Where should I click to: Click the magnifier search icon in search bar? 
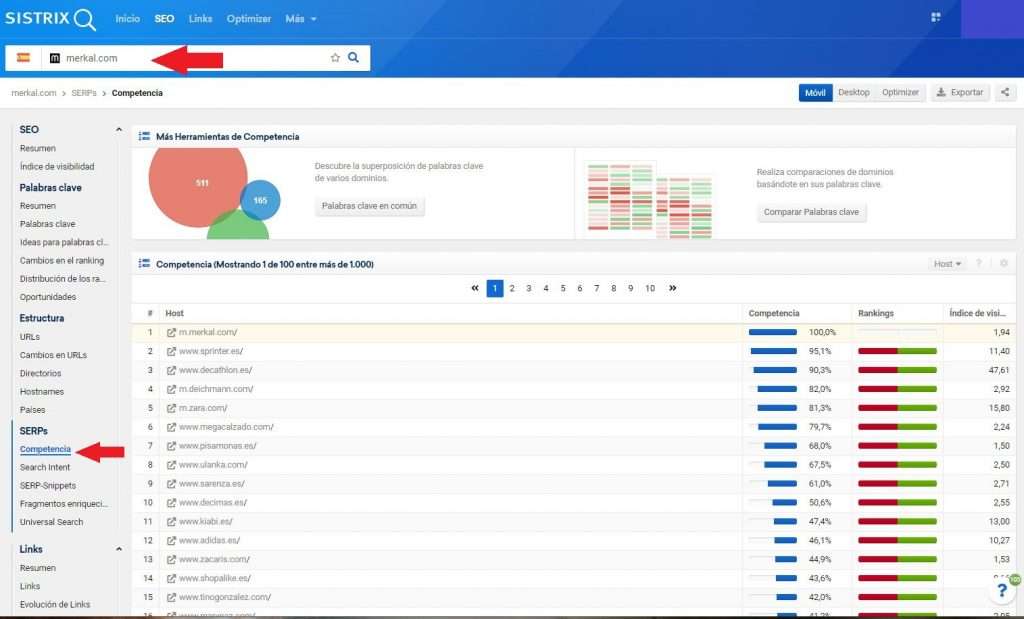353,57
